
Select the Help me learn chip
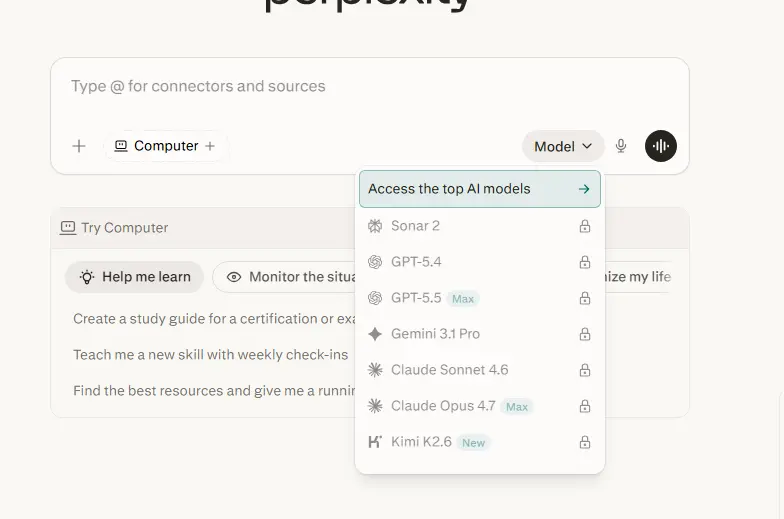134,277
